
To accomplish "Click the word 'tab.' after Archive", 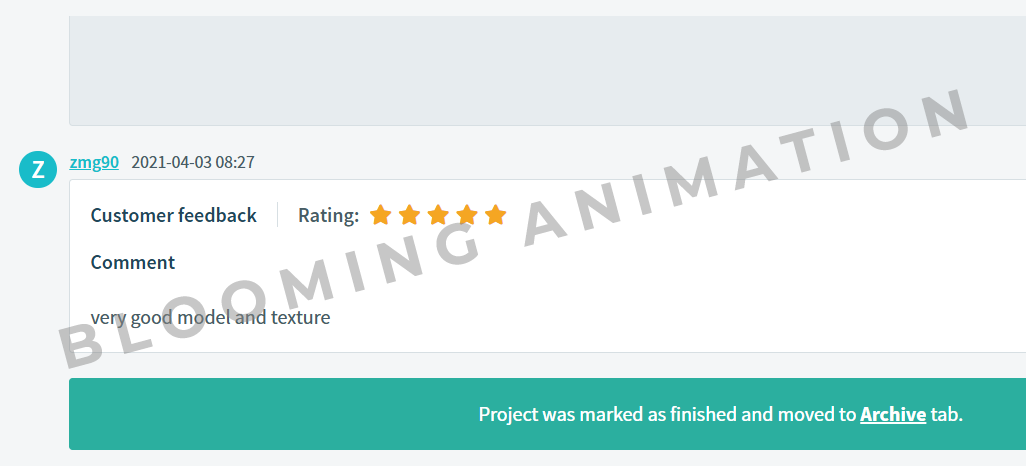I will 947,414.
